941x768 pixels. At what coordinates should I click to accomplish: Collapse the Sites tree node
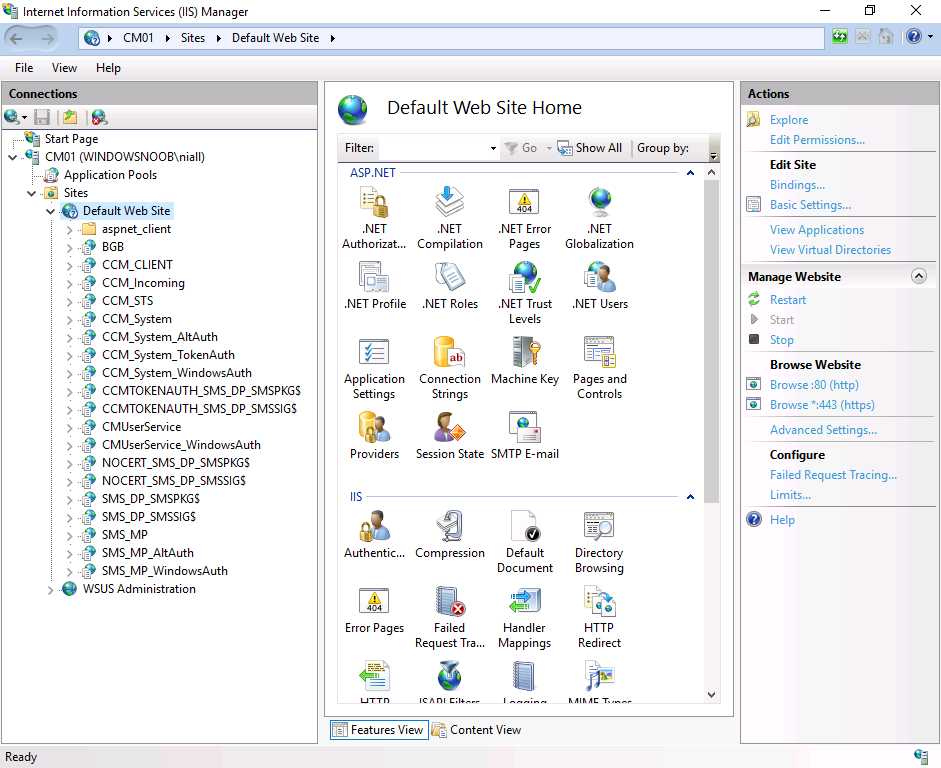pyautogui.click(x=31, y=193)
